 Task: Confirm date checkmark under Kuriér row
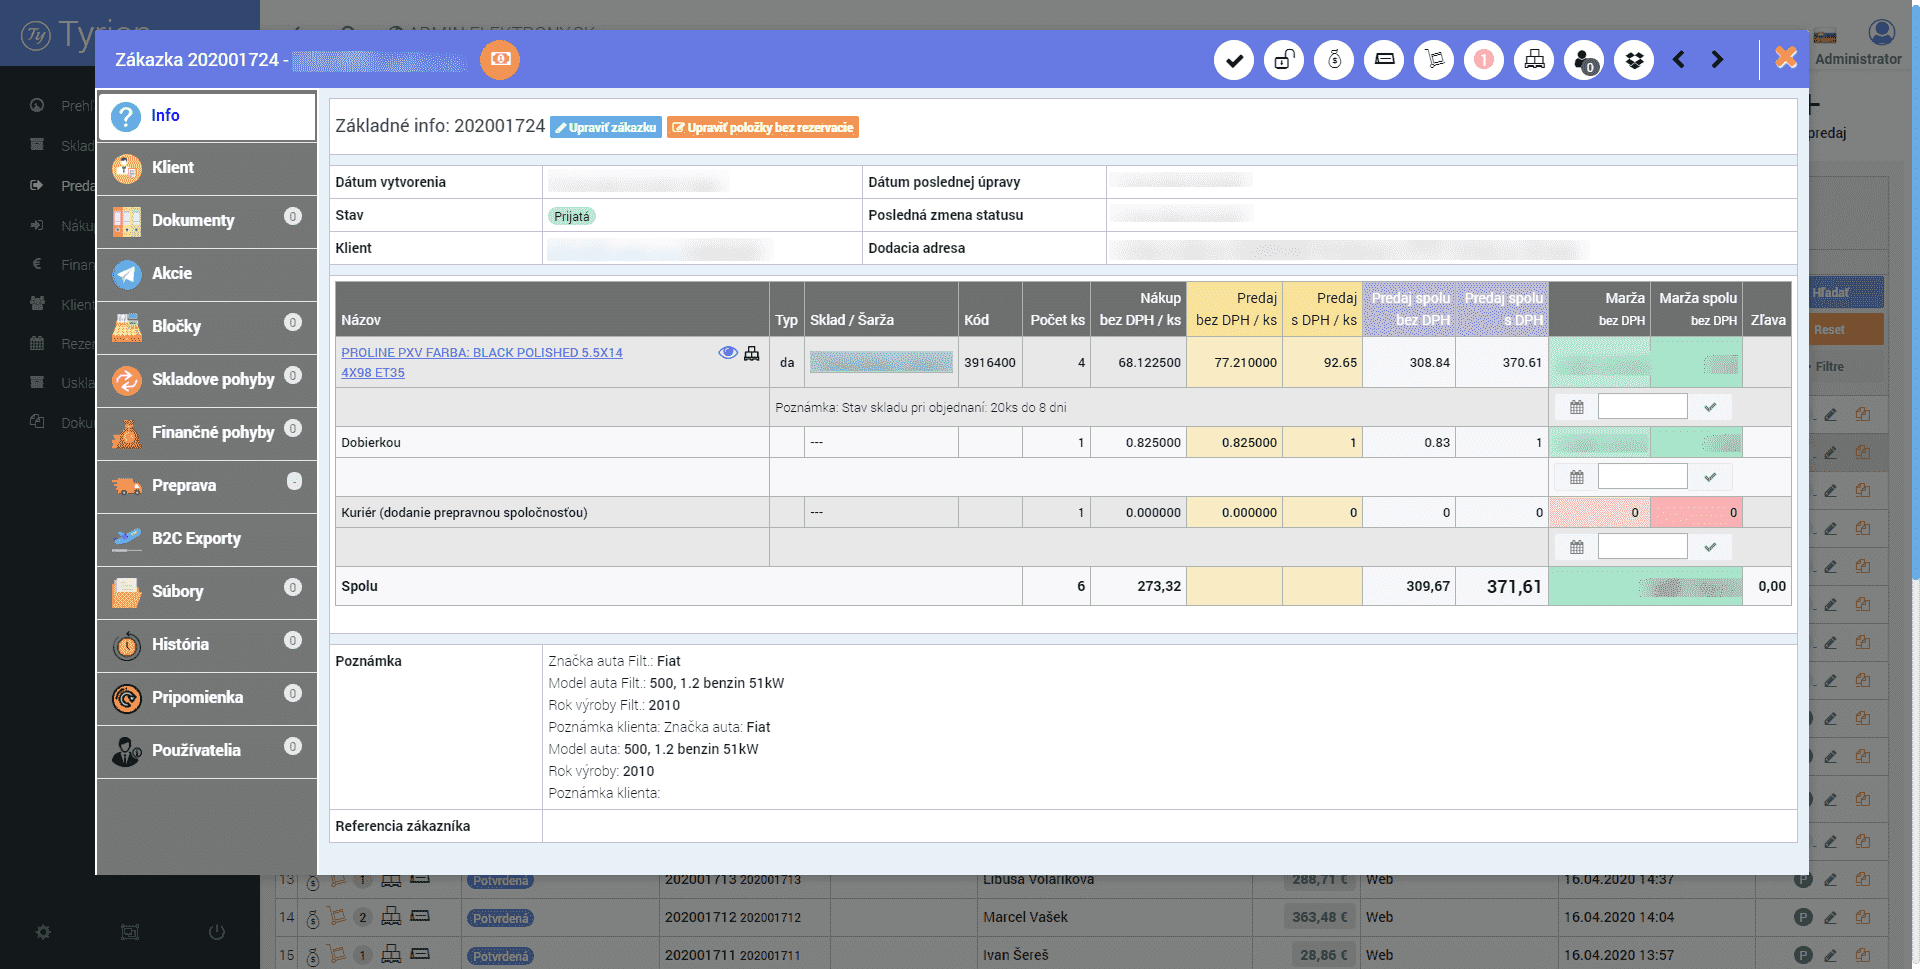coord(1710,547)
